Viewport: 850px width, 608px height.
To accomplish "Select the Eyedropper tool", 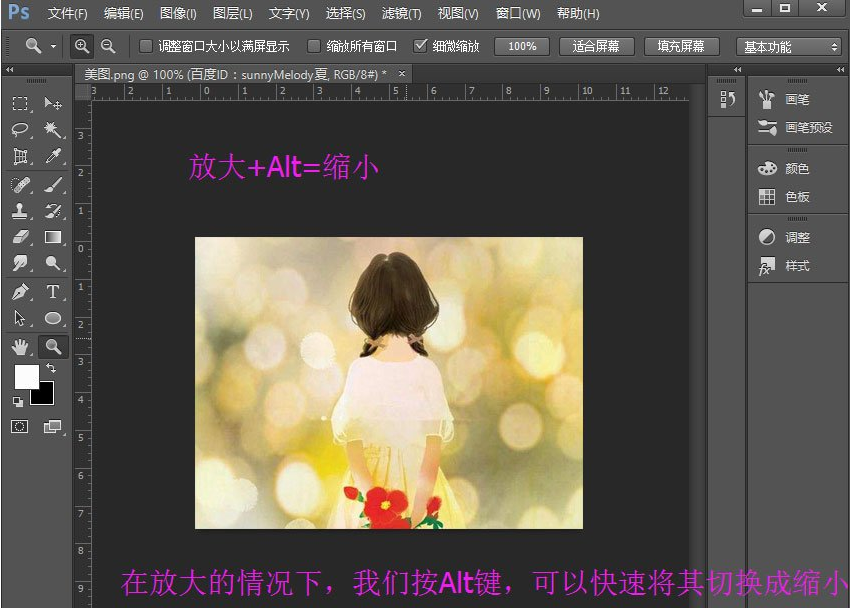I will [53, 156].
